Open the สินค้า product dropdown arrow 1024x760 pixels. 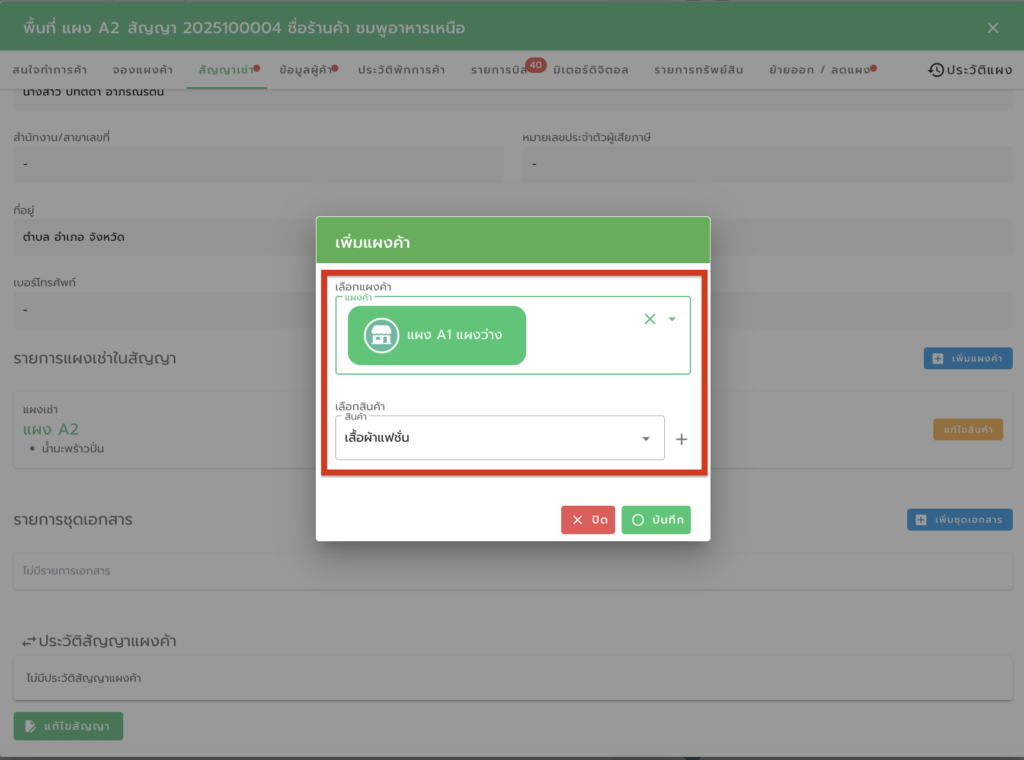coord(646,439)
